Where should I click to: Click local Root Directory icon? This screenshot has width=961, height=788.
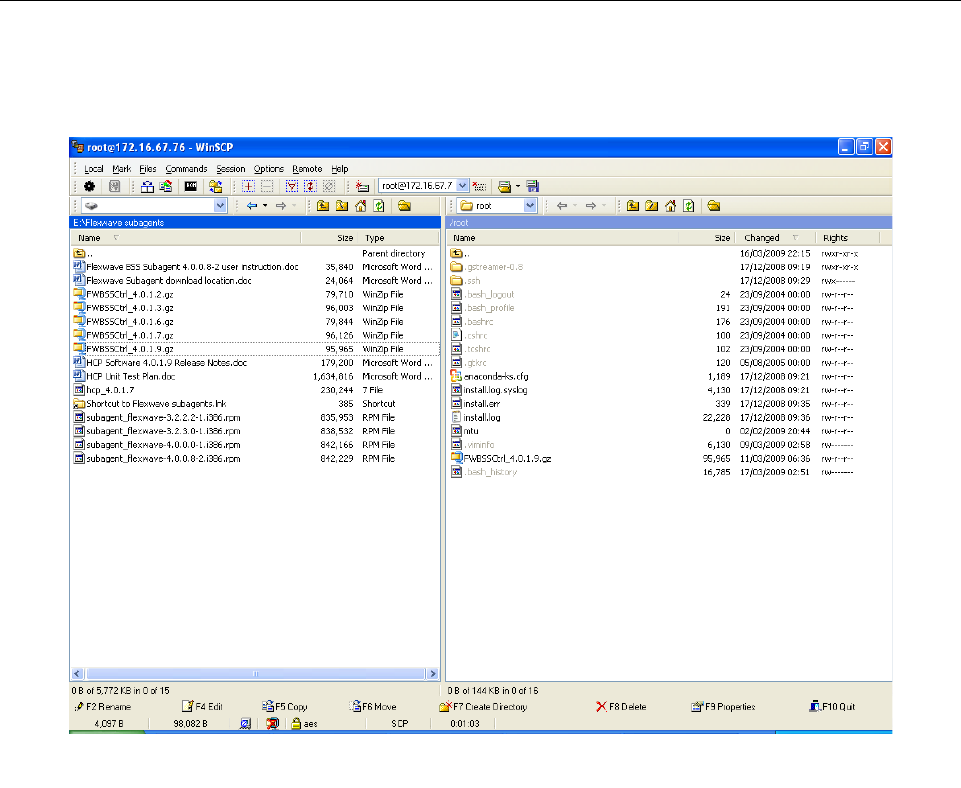point(342,206)
